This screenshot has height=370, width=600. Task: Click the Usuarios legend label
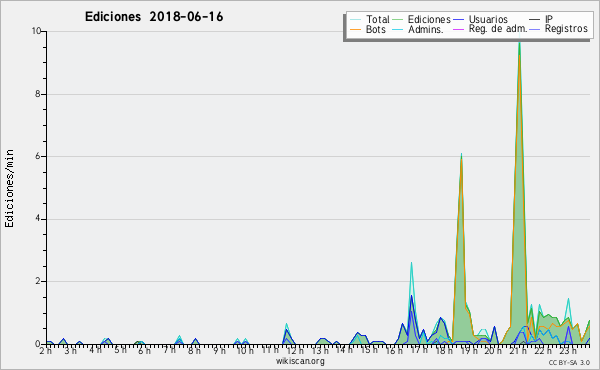click(x=488, y=19)
